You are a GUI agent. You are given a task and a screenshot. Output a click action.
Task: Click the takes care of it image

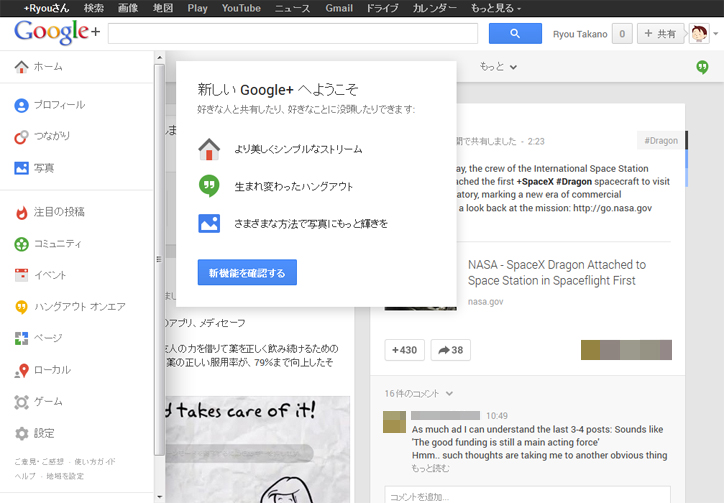click(258, 449)
